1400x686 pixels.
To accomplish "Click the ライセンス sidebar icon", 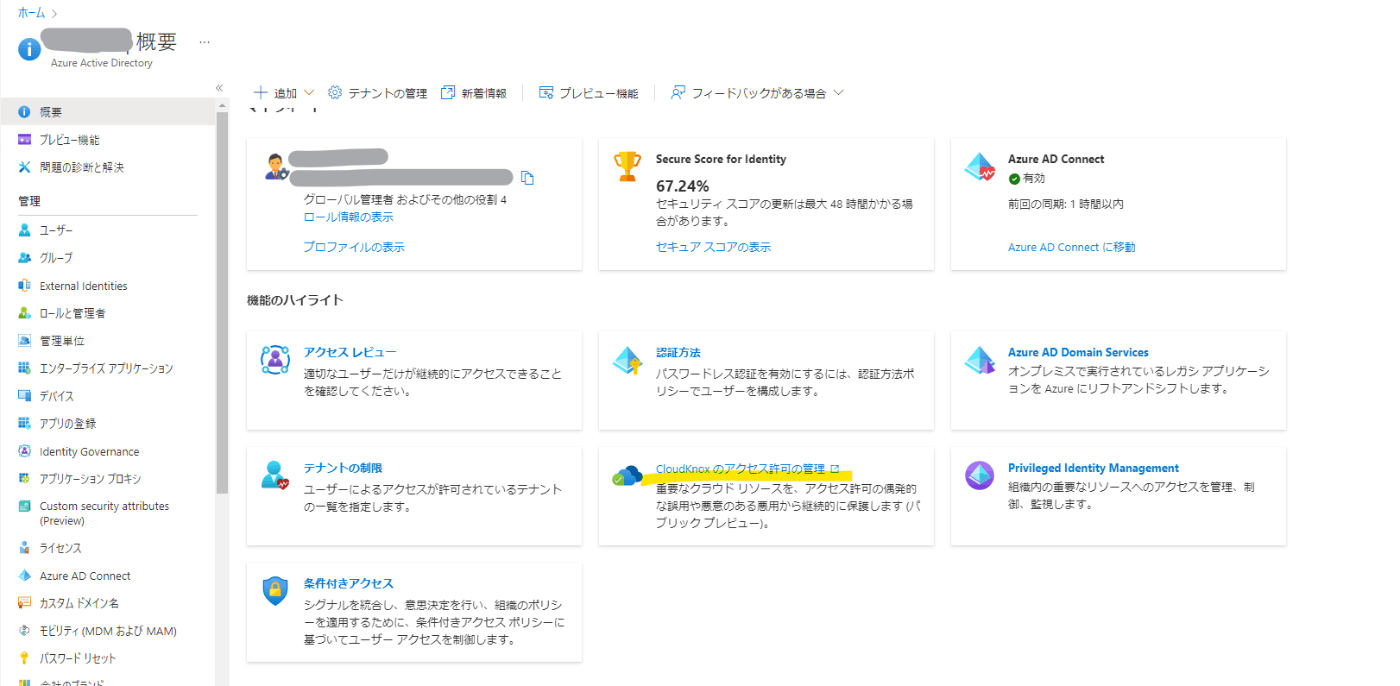I will click(25, 548).
